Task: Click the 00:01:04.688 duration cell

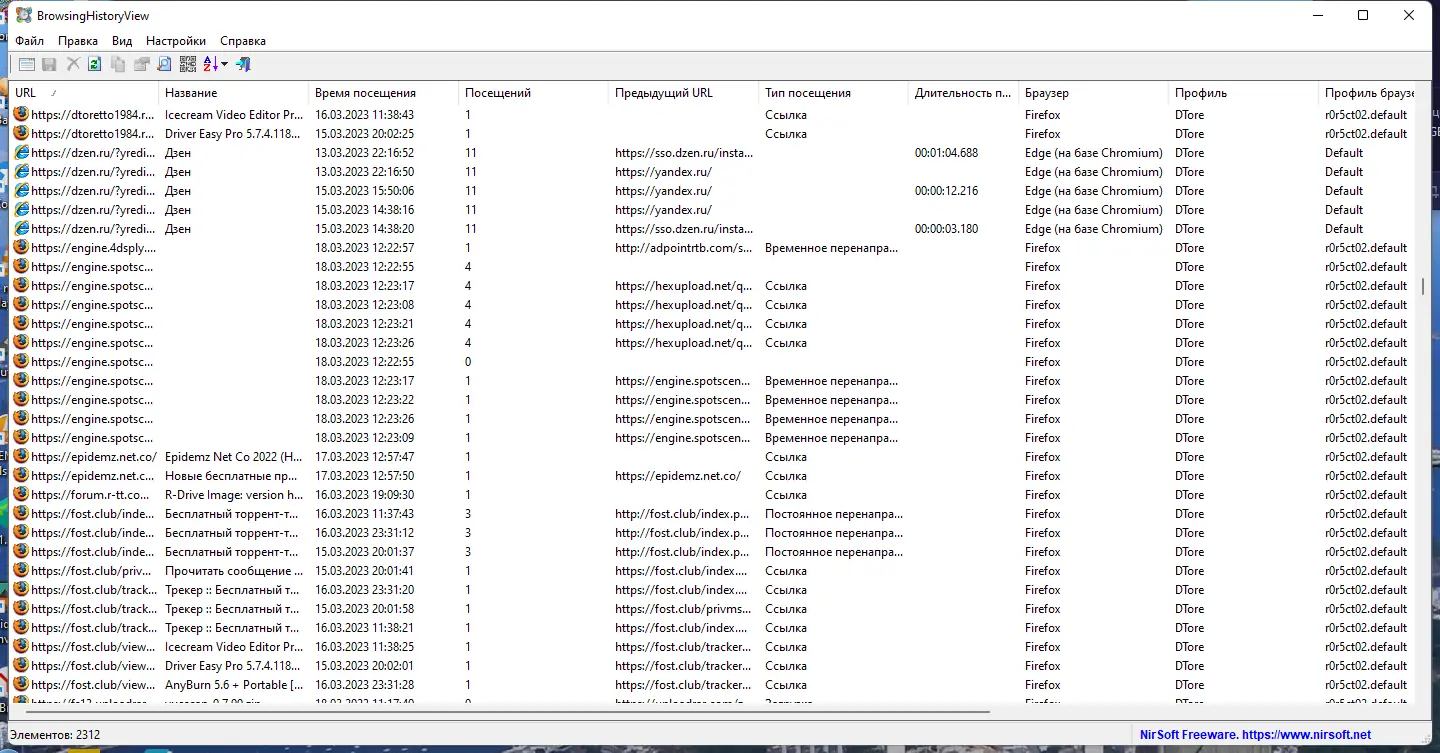Action: click(946, 153)
